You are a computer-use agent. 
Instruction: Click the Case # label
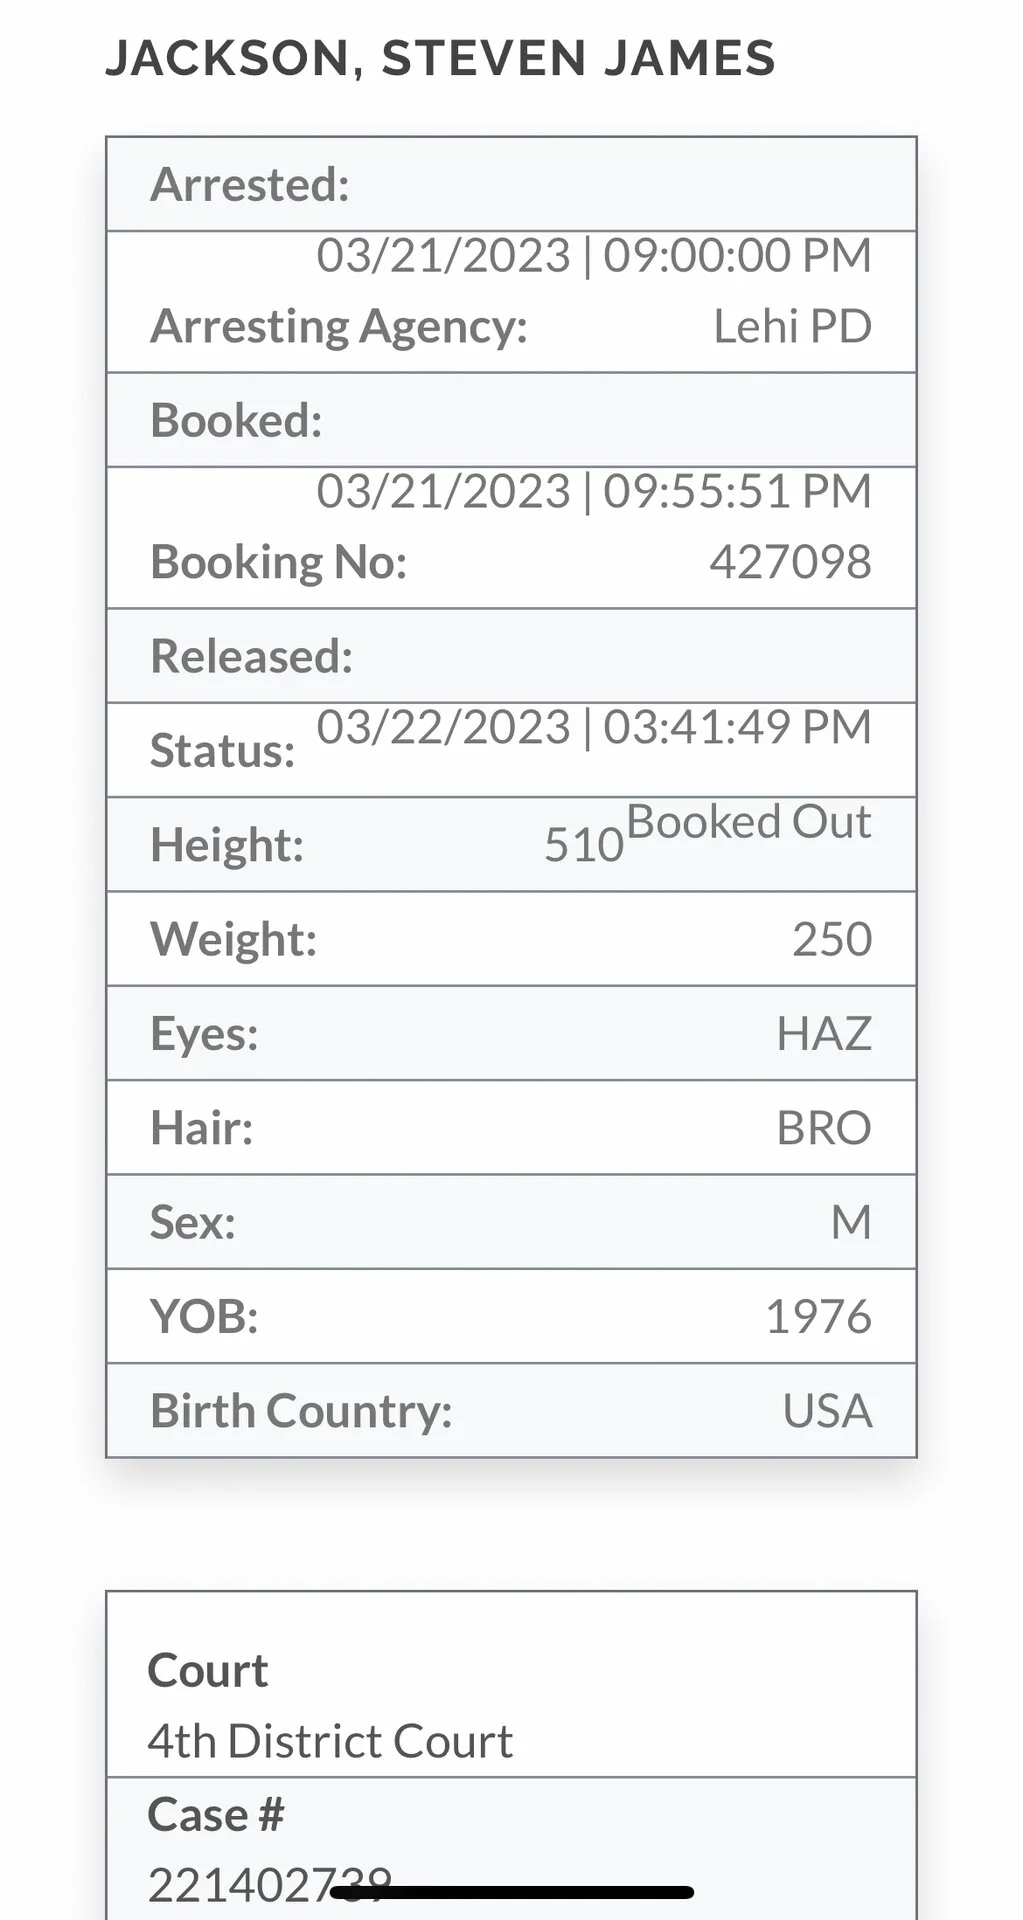point(215,1814)
